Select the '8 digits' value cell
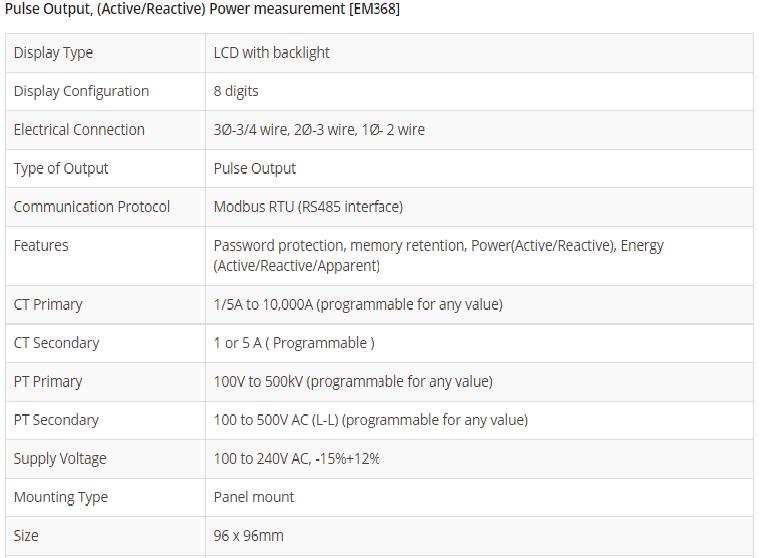 tap(236, 91)
